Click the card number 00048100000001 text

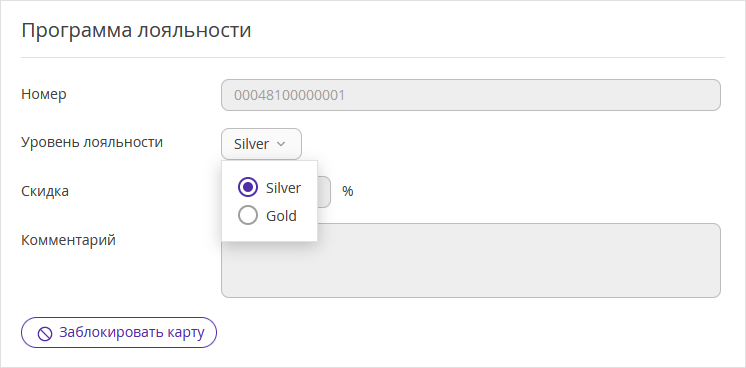coord(289,95)
